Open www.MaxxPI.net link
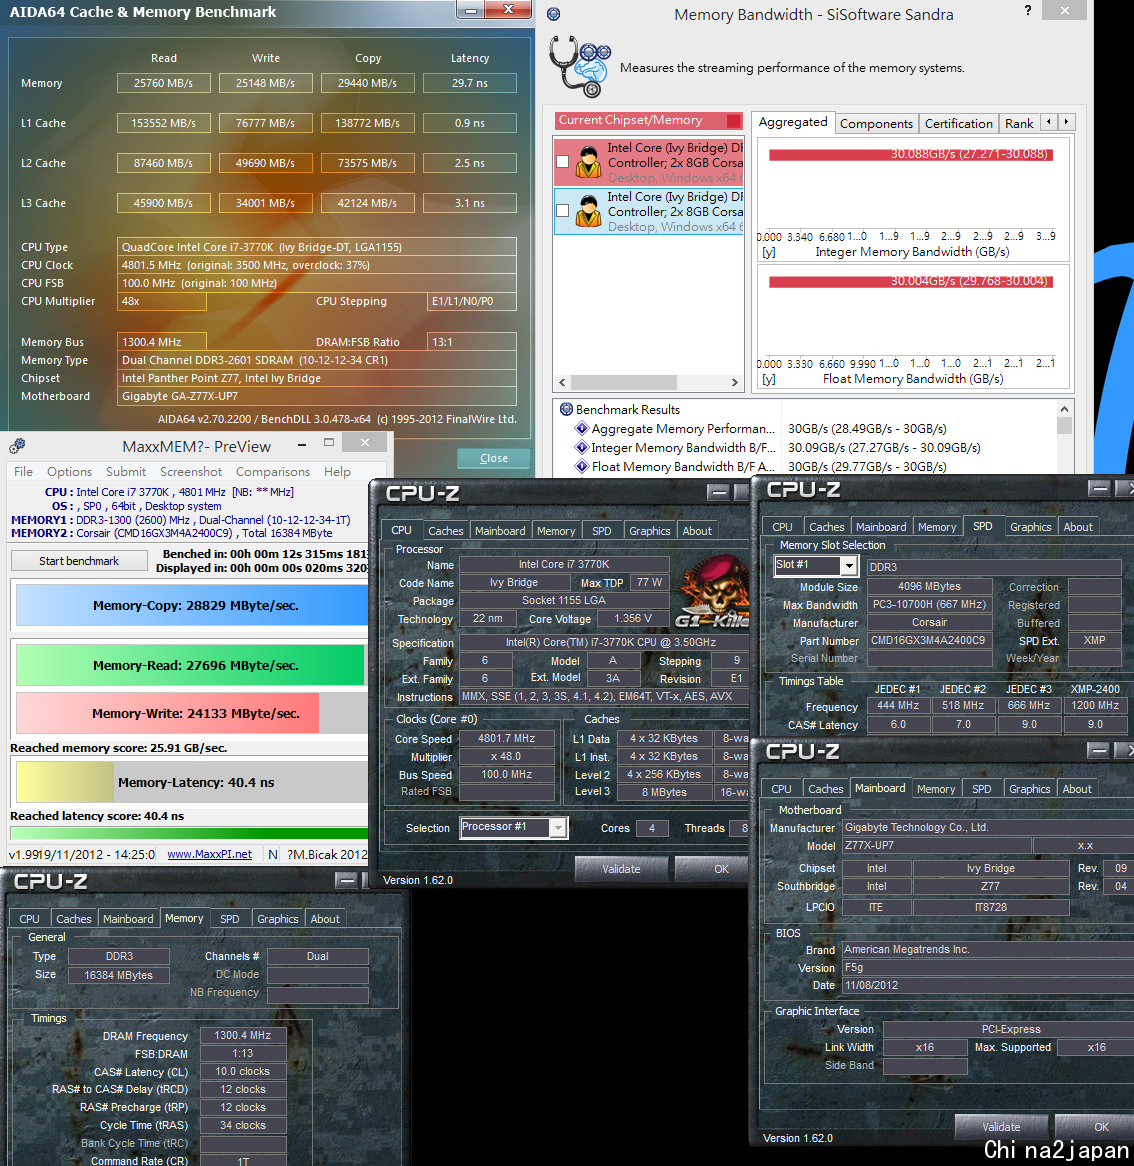This screenshot has width=1134, height=1166. [x=210, y=854]
